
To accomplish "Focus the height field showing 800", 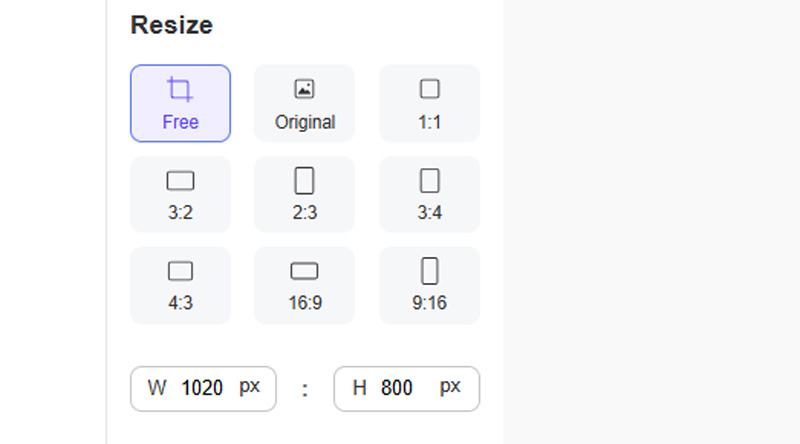I will click(x=407, y=389).
